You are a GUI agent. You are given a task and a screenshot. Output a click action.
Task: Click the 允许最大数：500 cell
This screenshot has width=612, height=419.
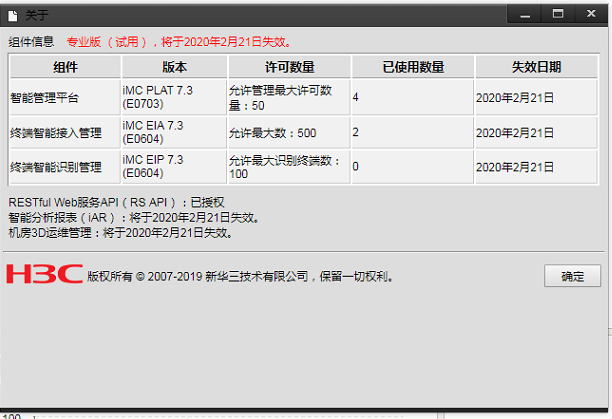click(289, 132)
